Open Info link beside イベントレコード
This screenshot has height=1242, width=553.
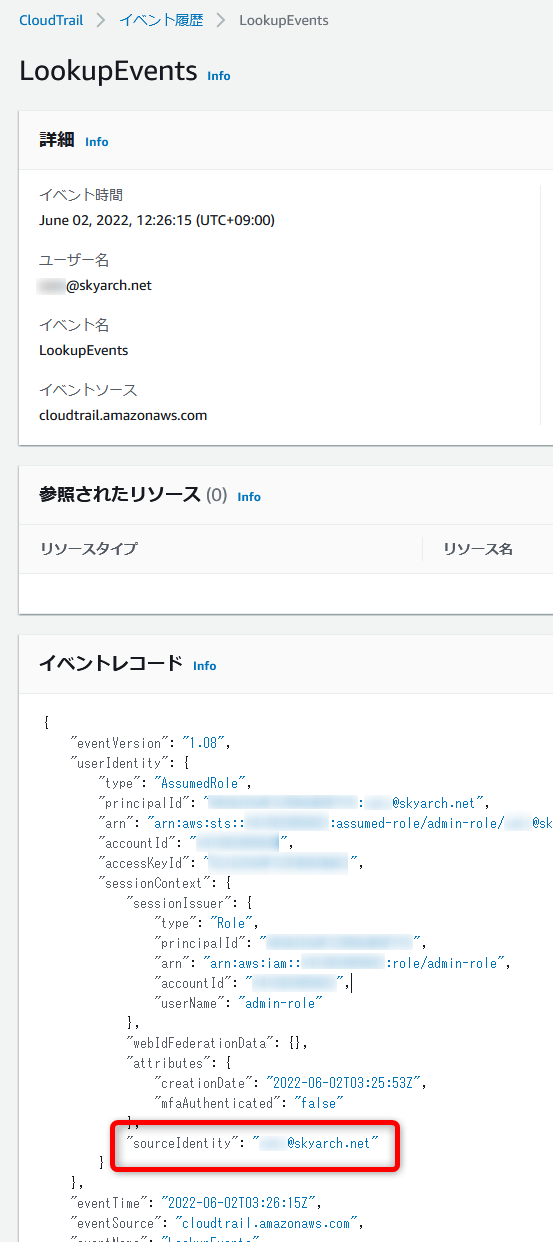coord(205,666)
